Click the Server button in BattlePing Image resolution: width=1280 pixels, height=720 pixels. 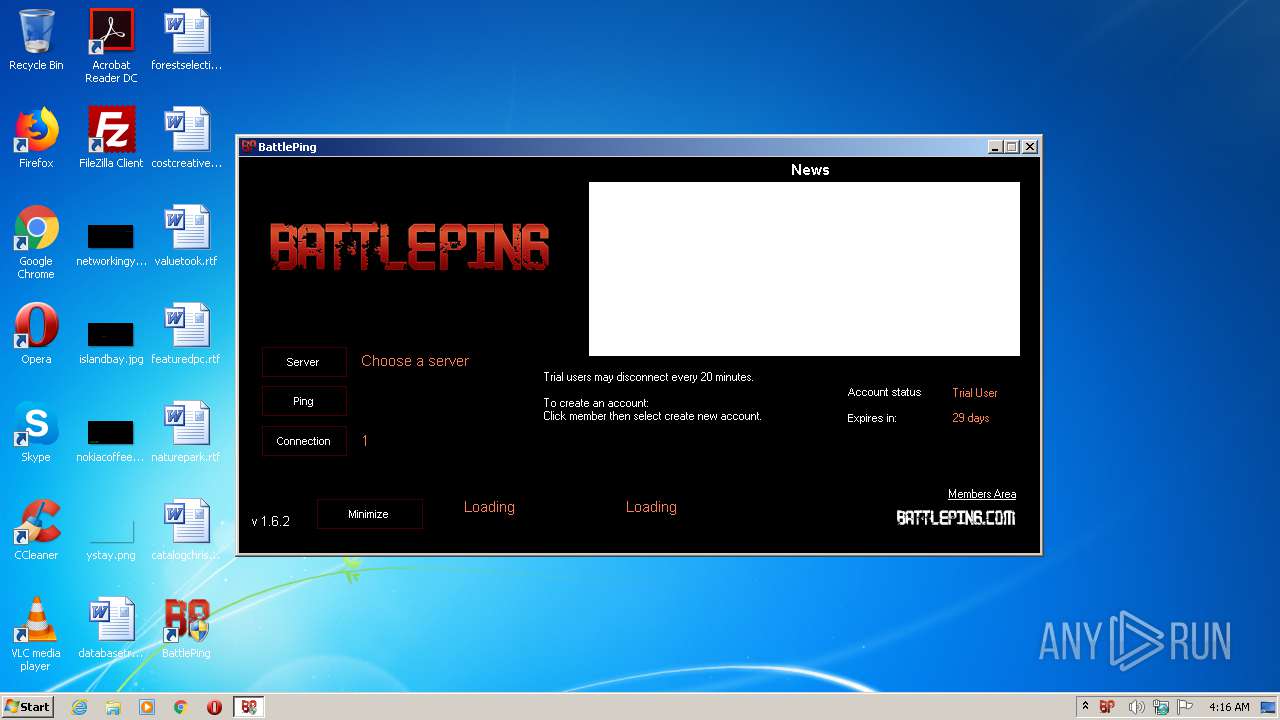(x=304, y=362)
